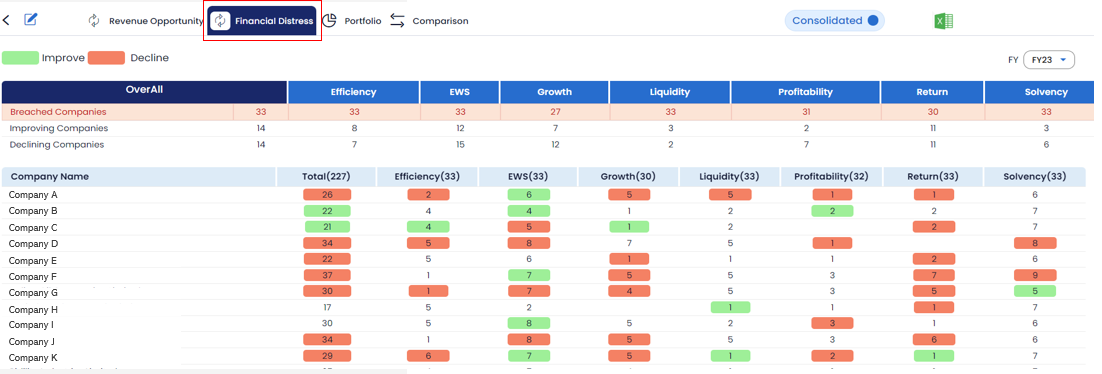Click the Portfolio pie chart icon

[329, 20]
